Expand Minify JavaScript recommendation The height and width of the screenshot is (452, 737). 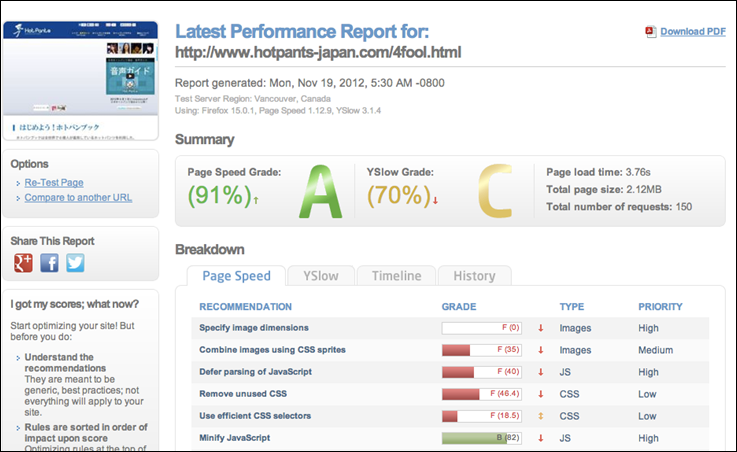coord(235,438)
